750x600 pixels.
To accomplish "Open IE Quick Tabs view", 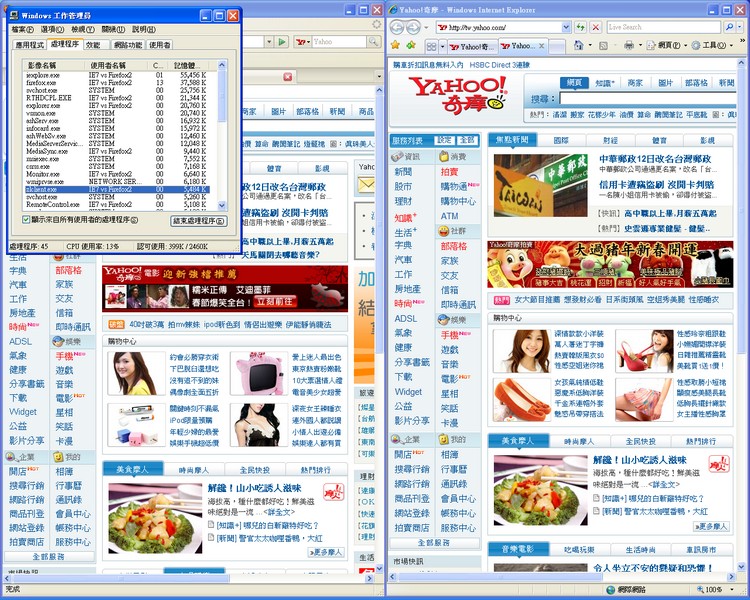I will tap(431, 46).
